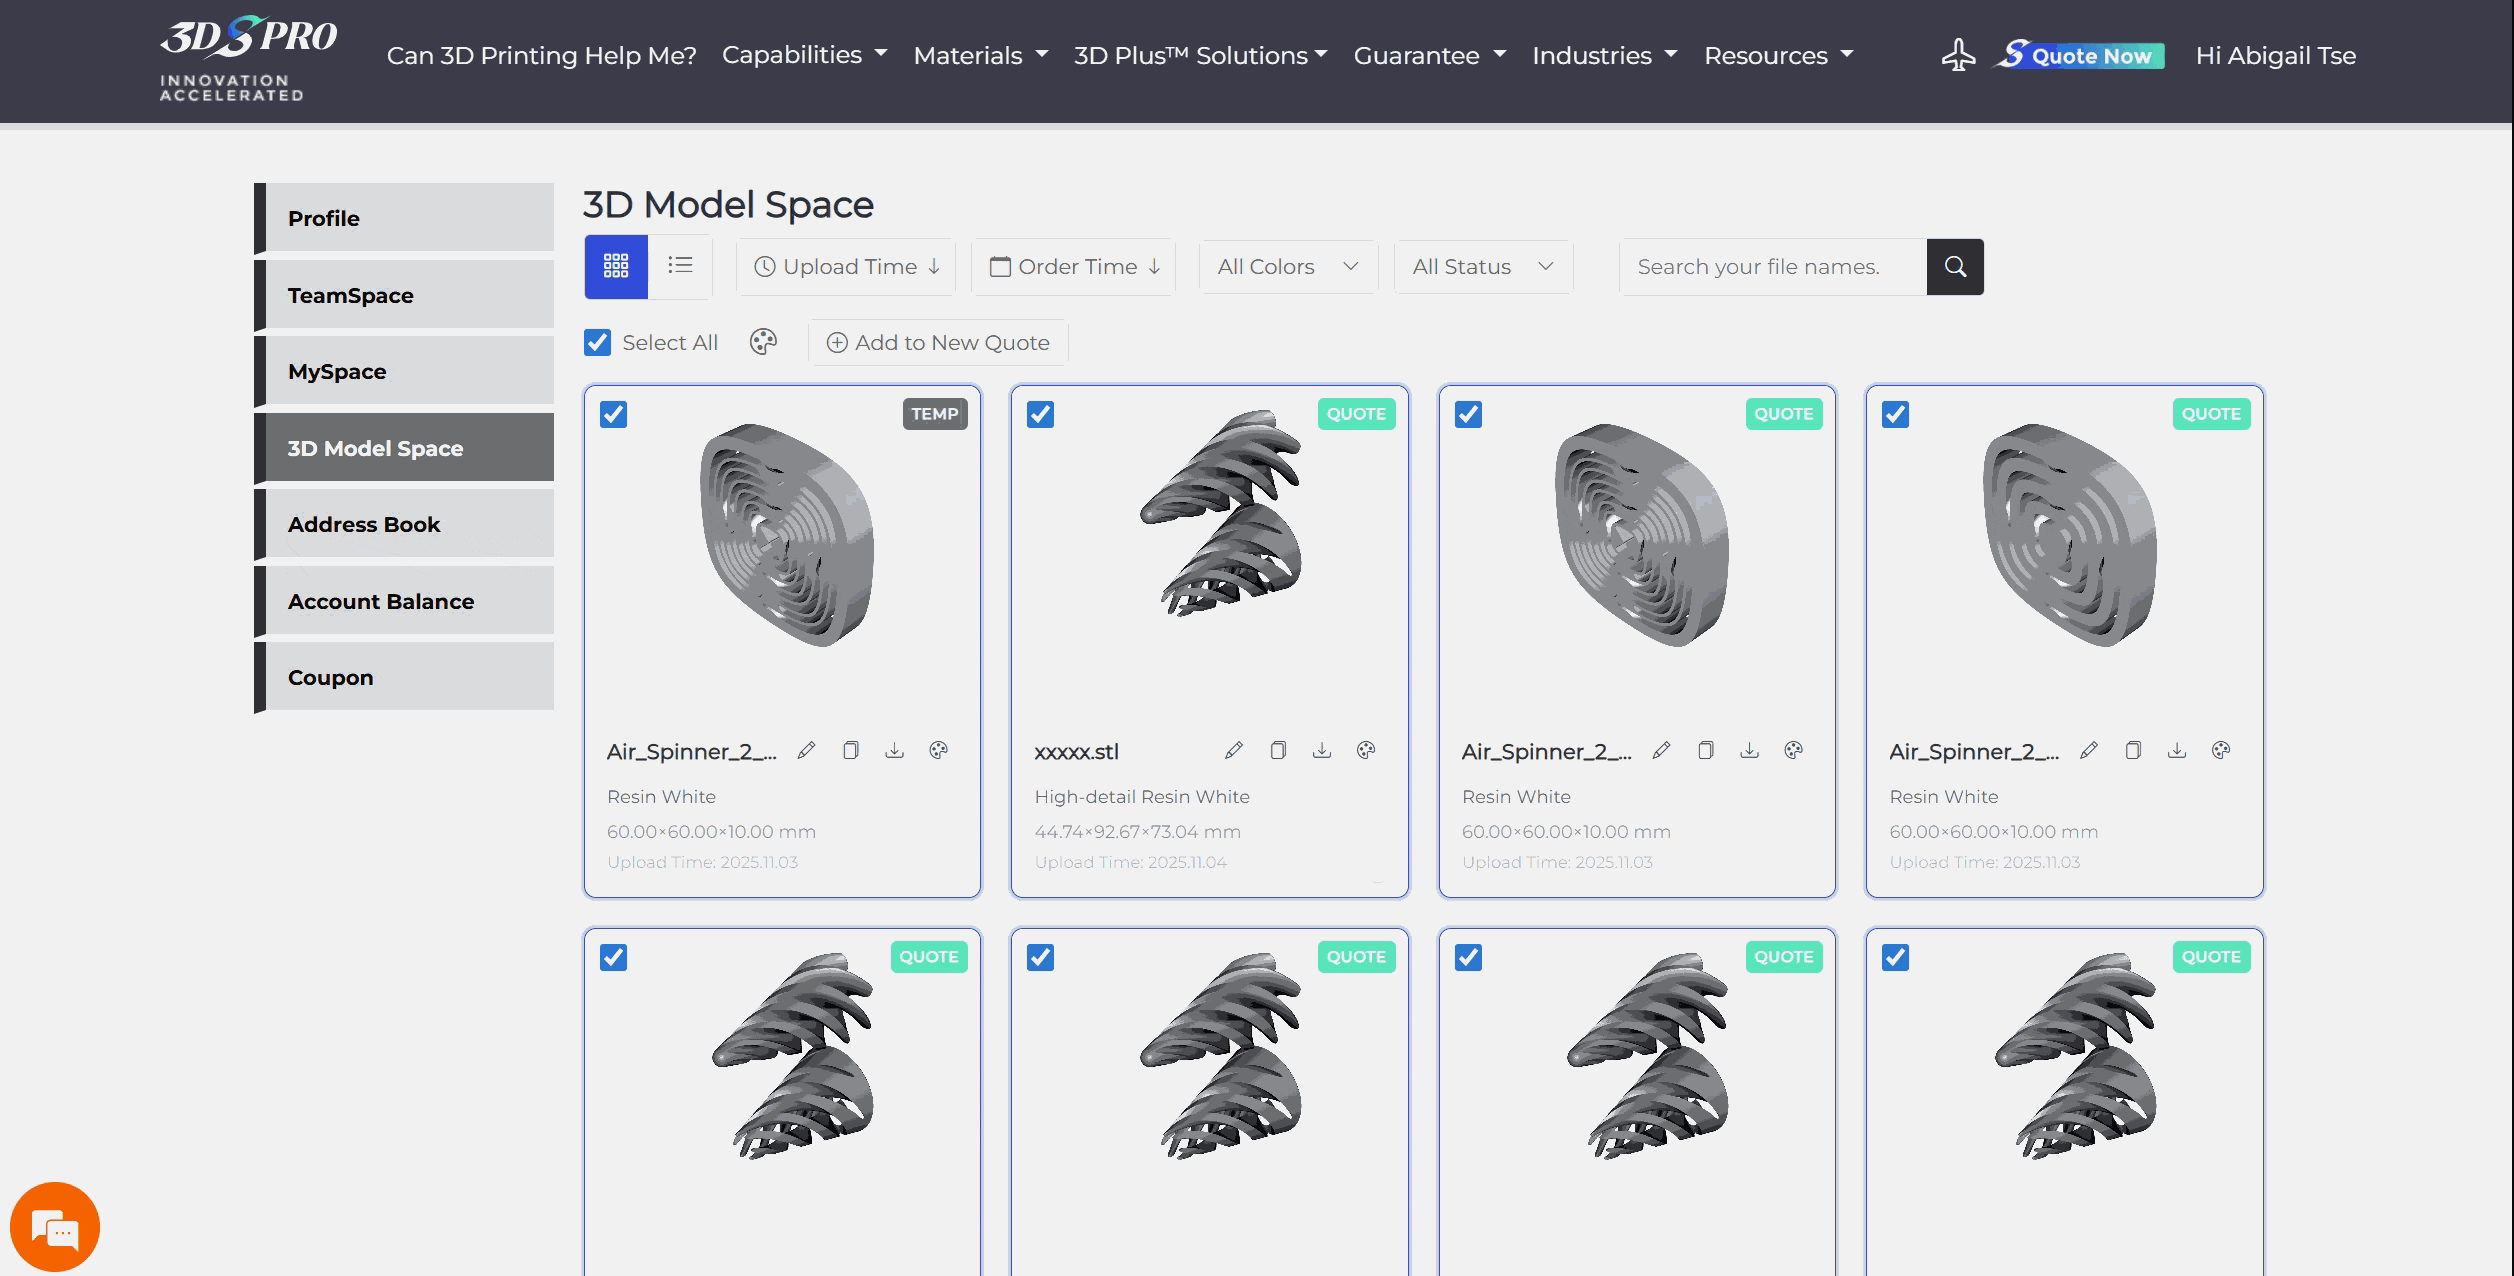Expand the All Status filter
Viewport: 2514px width, 1276px height.
[x=1482, y=266]
